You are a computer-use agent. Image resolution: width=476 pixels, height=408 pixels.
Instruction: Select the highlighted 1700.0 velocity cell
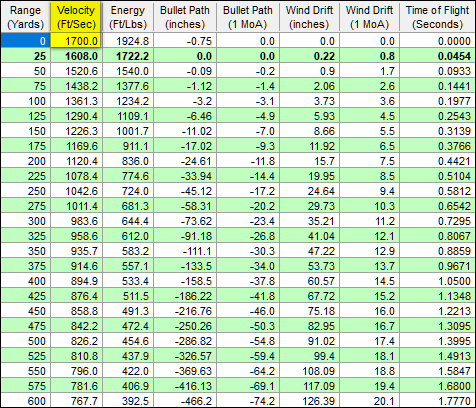76,41
